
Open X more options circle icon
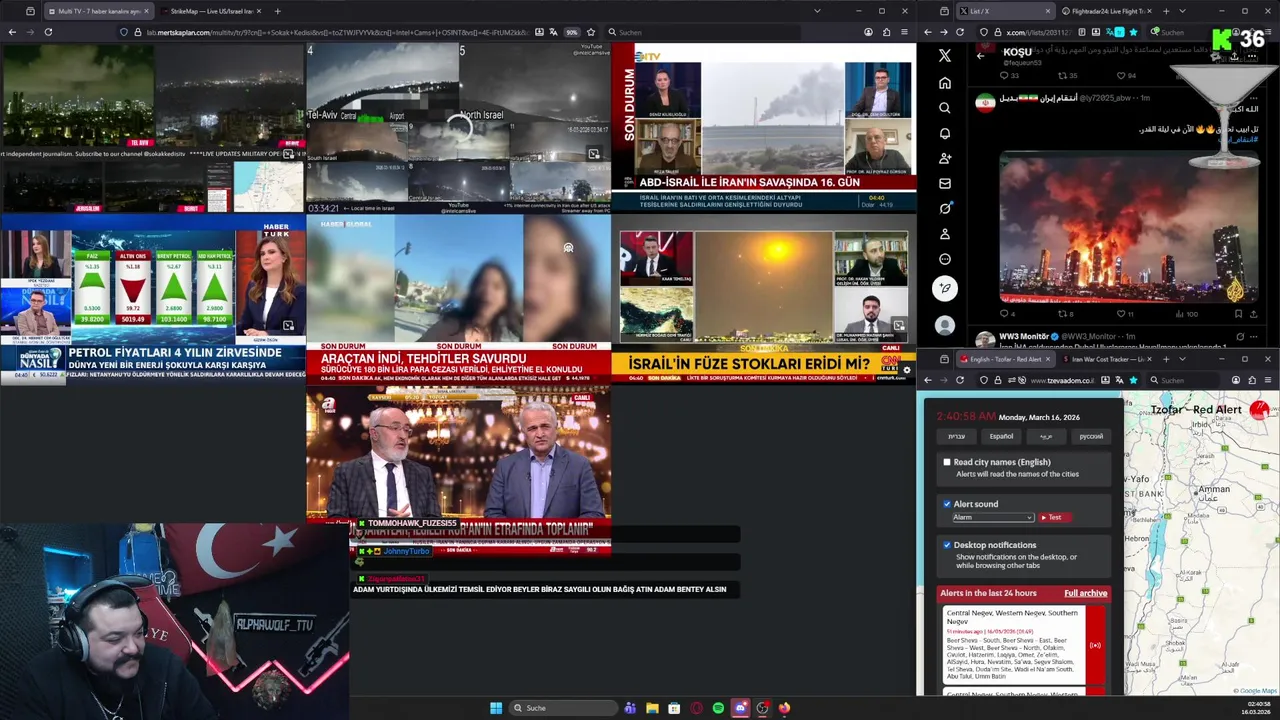pyautogui.click(x=944, y=259)
